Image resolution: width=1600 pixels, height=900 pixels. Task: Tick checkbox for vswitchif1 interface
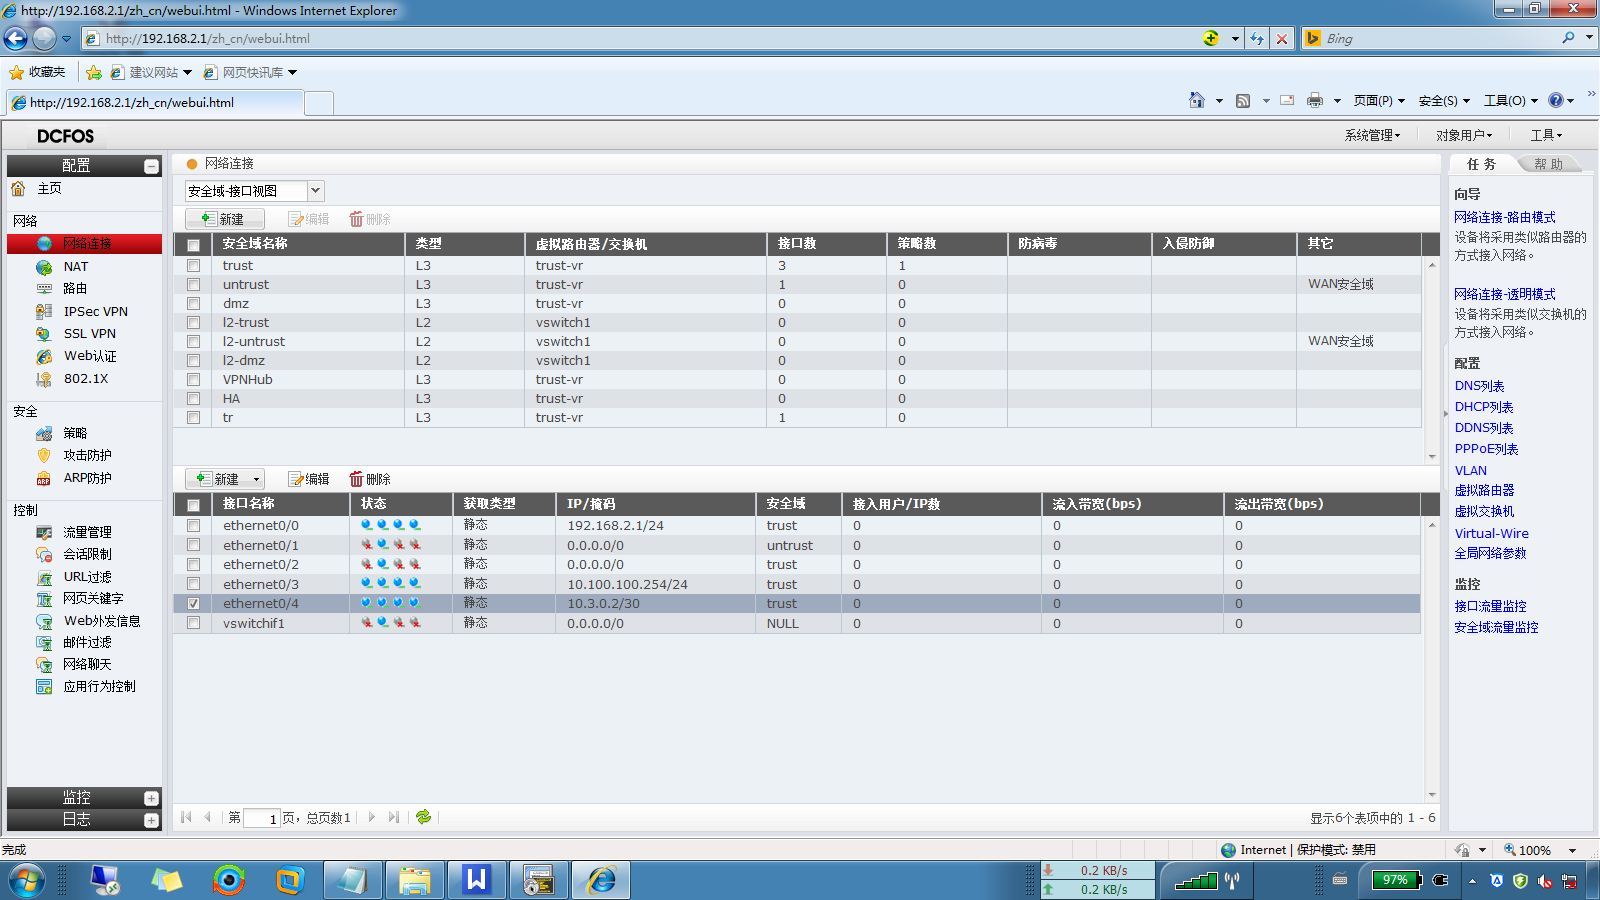point(193,623)
